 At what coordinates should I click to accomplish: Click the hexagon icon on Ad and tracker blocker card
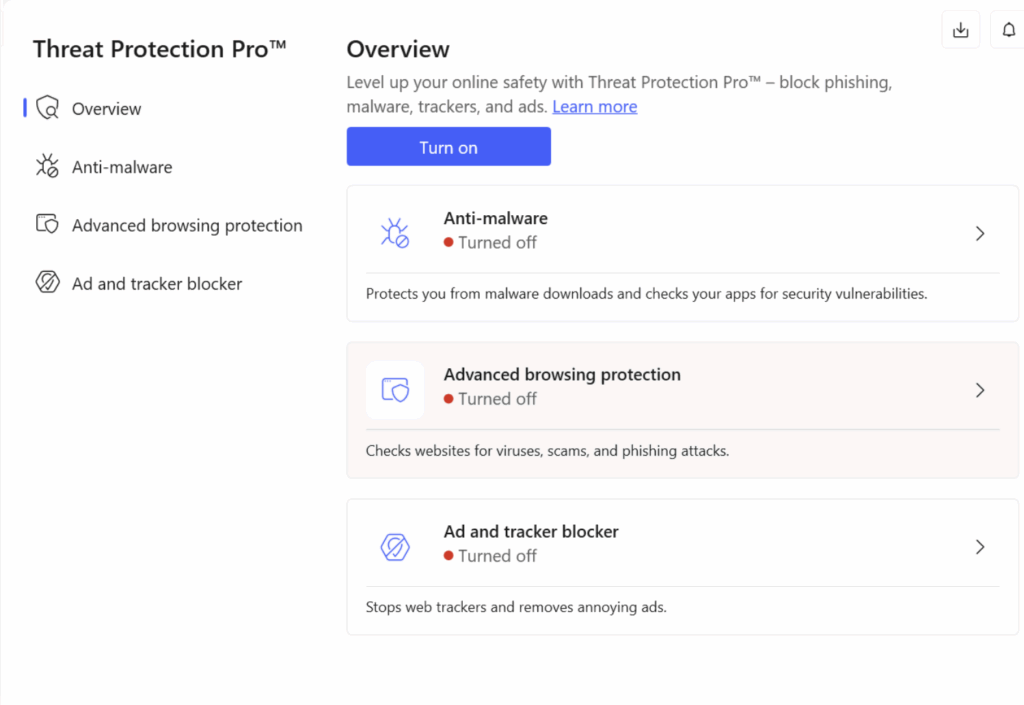(x=395, y=547)
